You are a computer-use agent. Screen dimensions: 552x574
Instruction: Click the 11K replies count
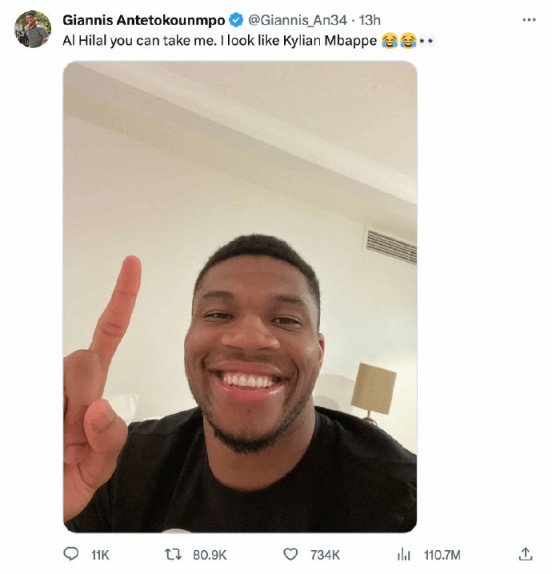pos(100,555)
